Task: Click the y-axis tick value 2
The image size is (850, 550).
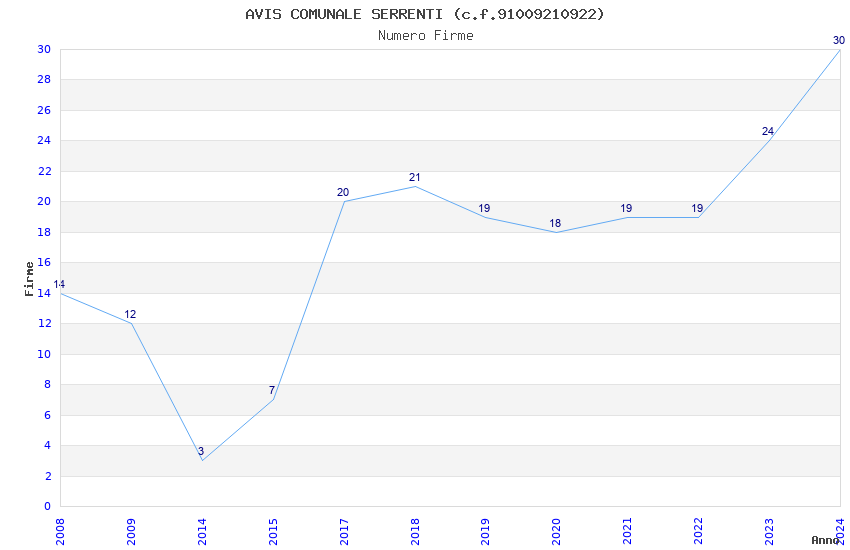Action: click(x=48, y=476)
